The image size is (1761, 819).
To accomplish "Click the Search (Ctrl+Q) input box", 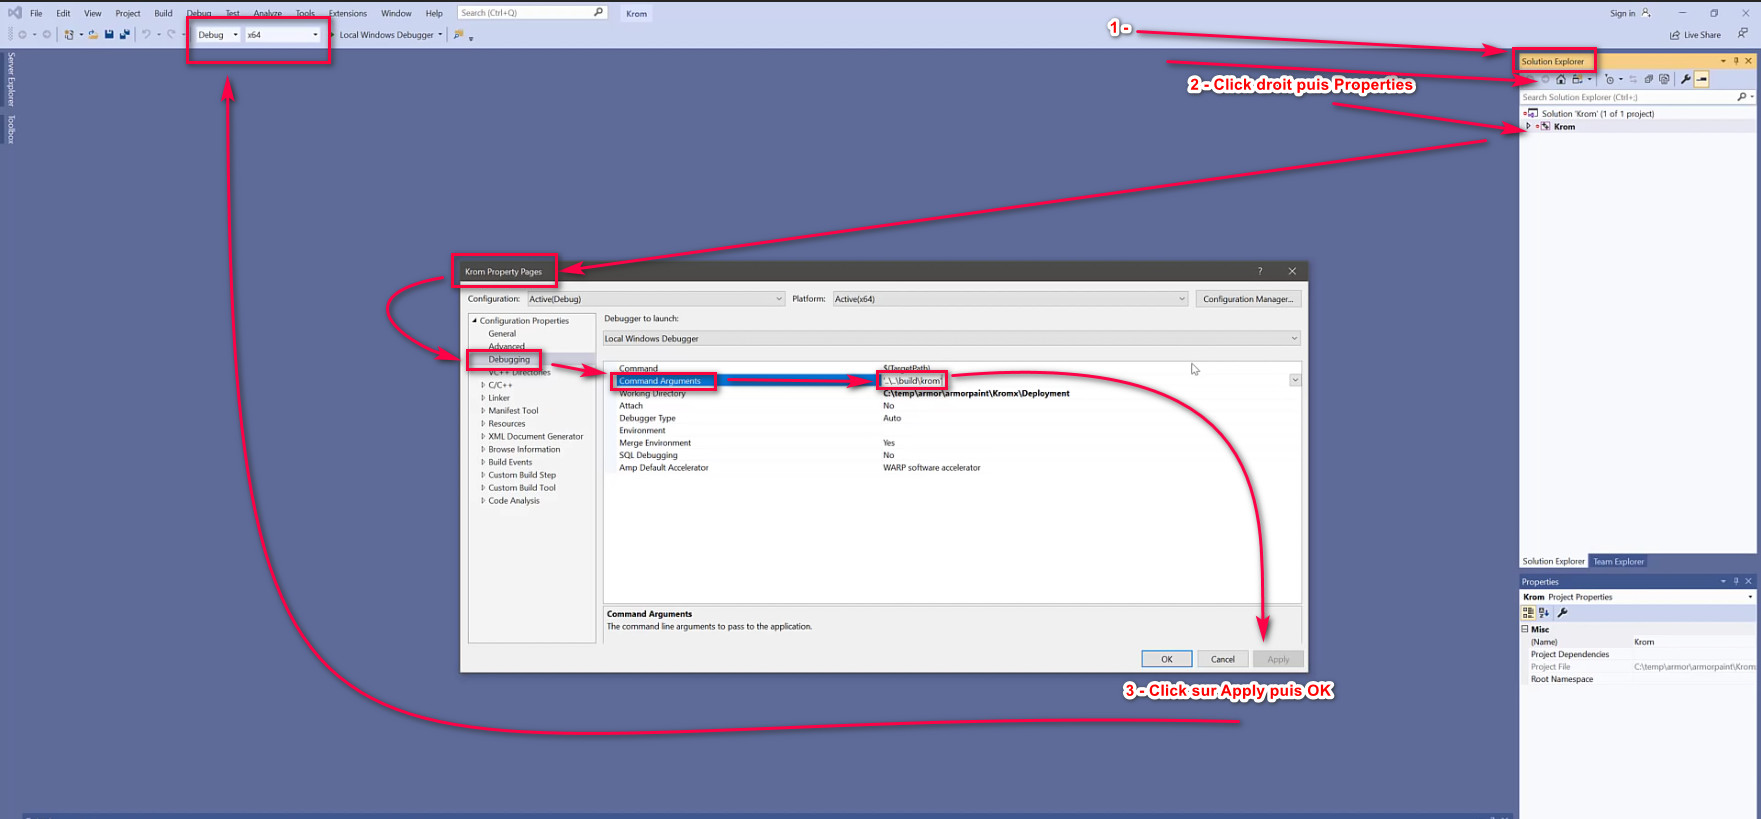I will pyautogui.click(x=532, y=13).
